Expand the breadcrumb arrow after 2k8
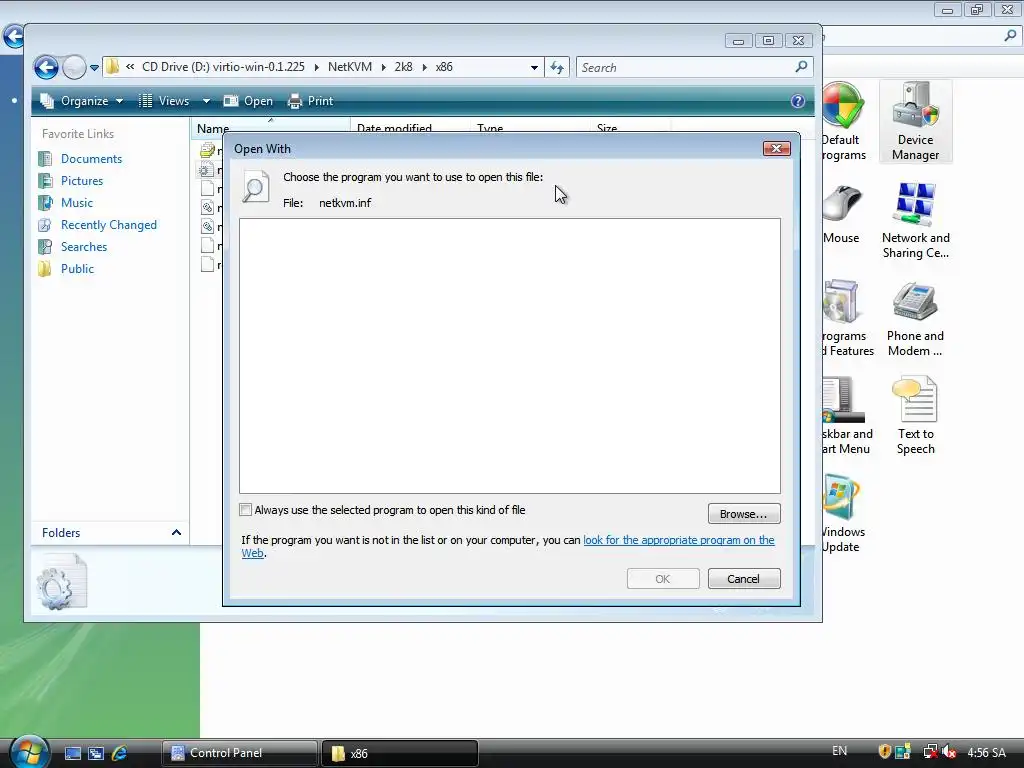The width and height of the screenshot is (1024, 768). (x=425, y=67)
